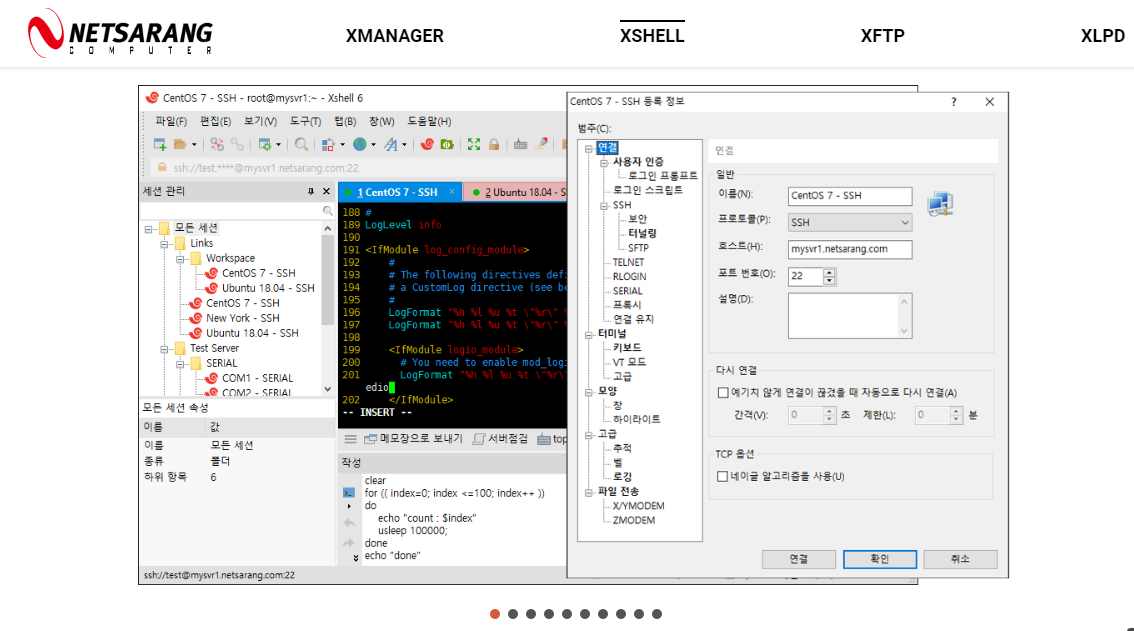The height and width of the screenshot is (631, 1134).
Task: Launch Xmanager via red swirl toolbar icon
Action: point(427,145)
